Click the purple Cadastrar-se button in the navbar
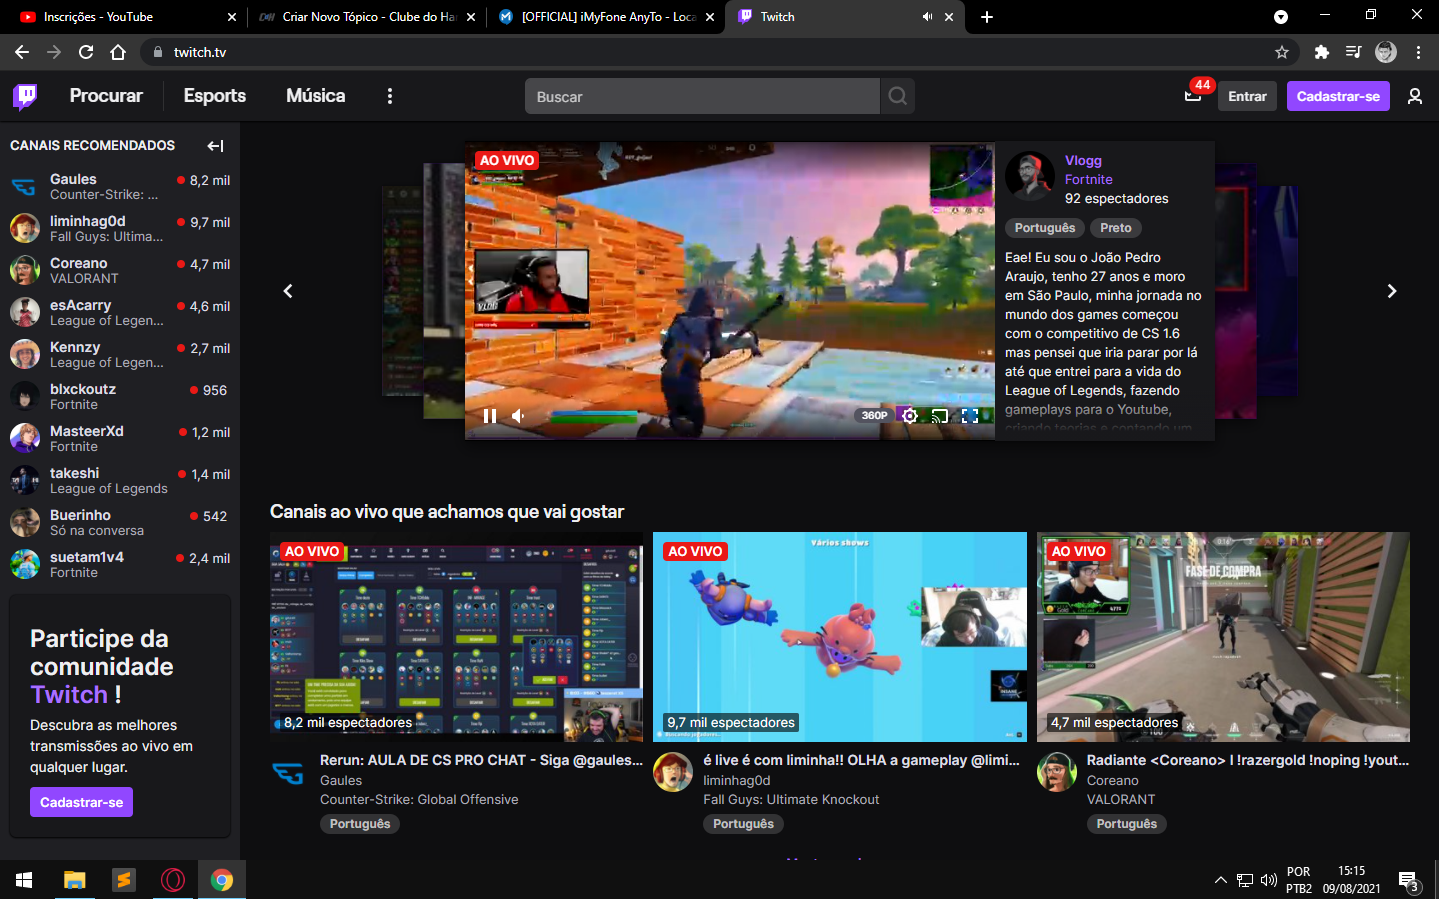The image size is (1439, 899). pos(1338,96)
